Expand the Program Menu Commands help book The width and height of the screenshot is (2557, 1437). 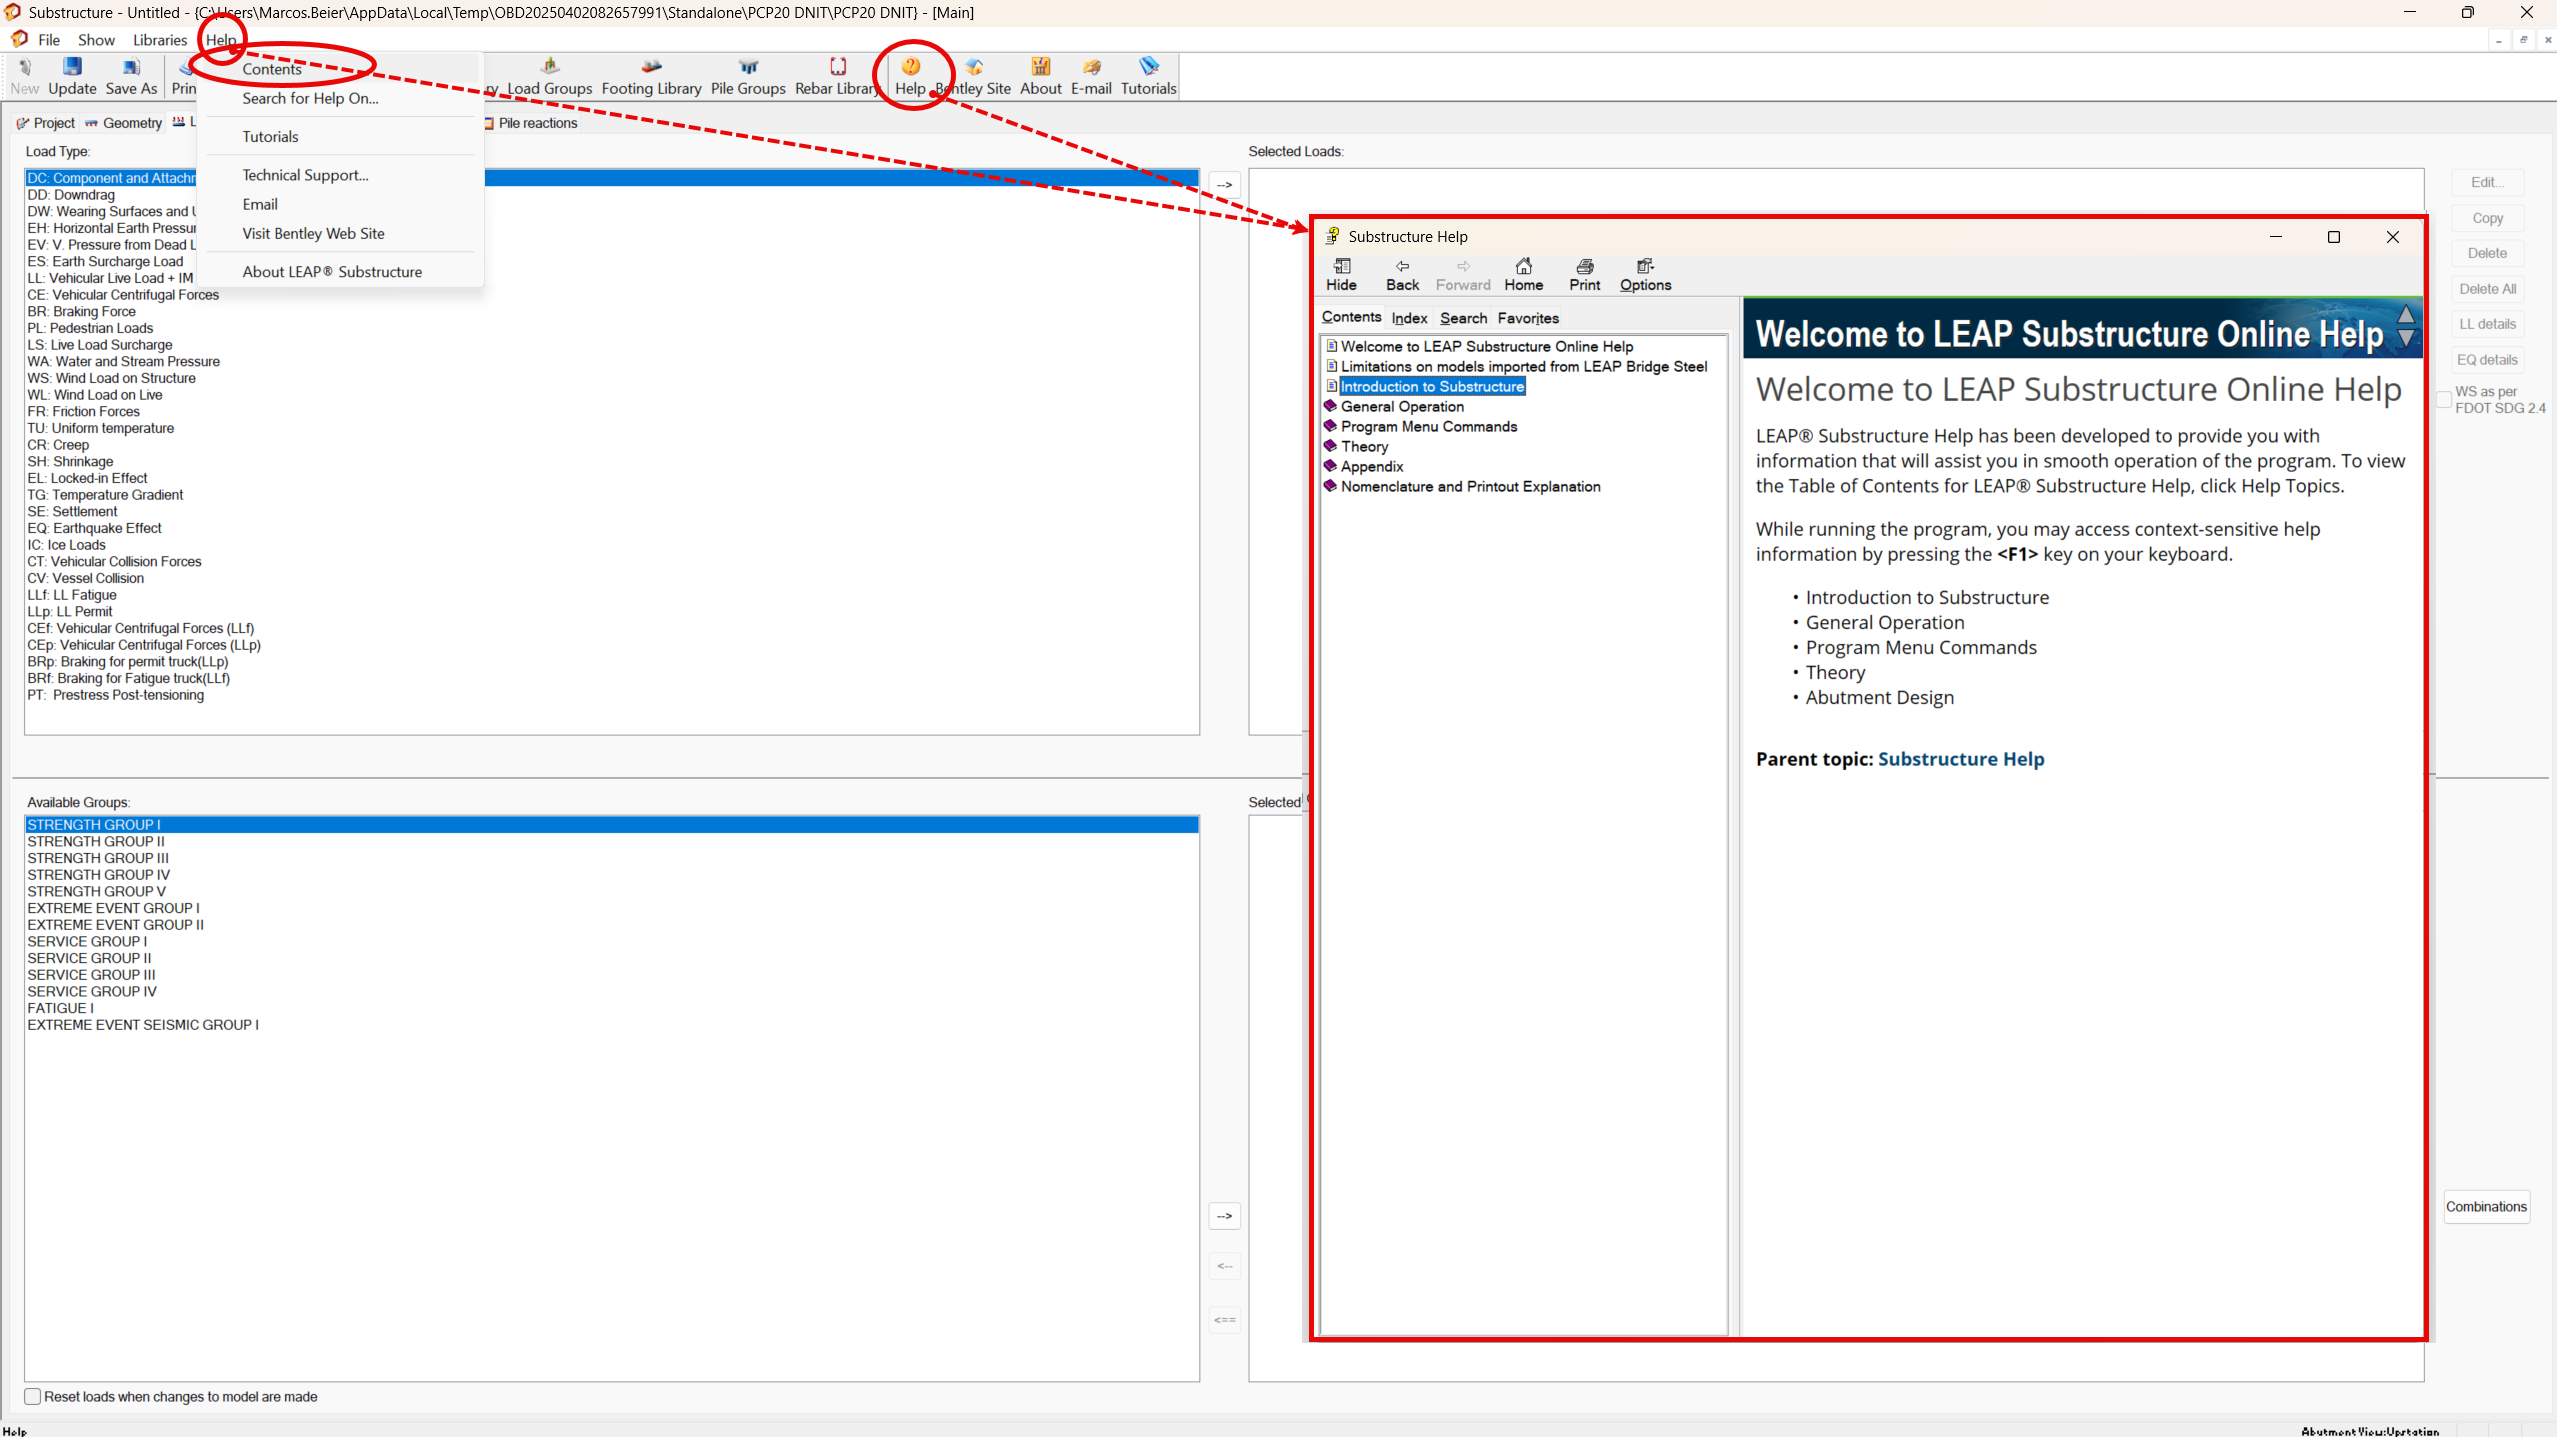1330,426
